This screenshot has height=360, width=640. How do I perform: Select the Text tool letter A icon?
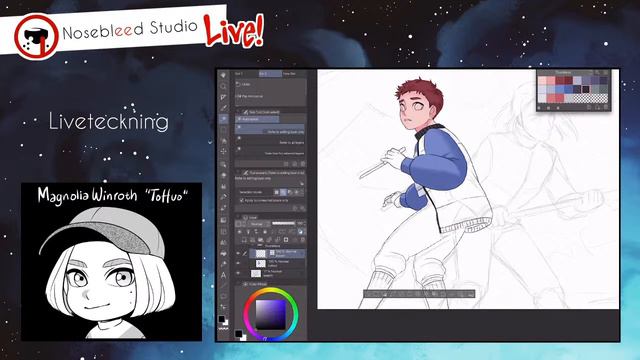pos(223,275)
